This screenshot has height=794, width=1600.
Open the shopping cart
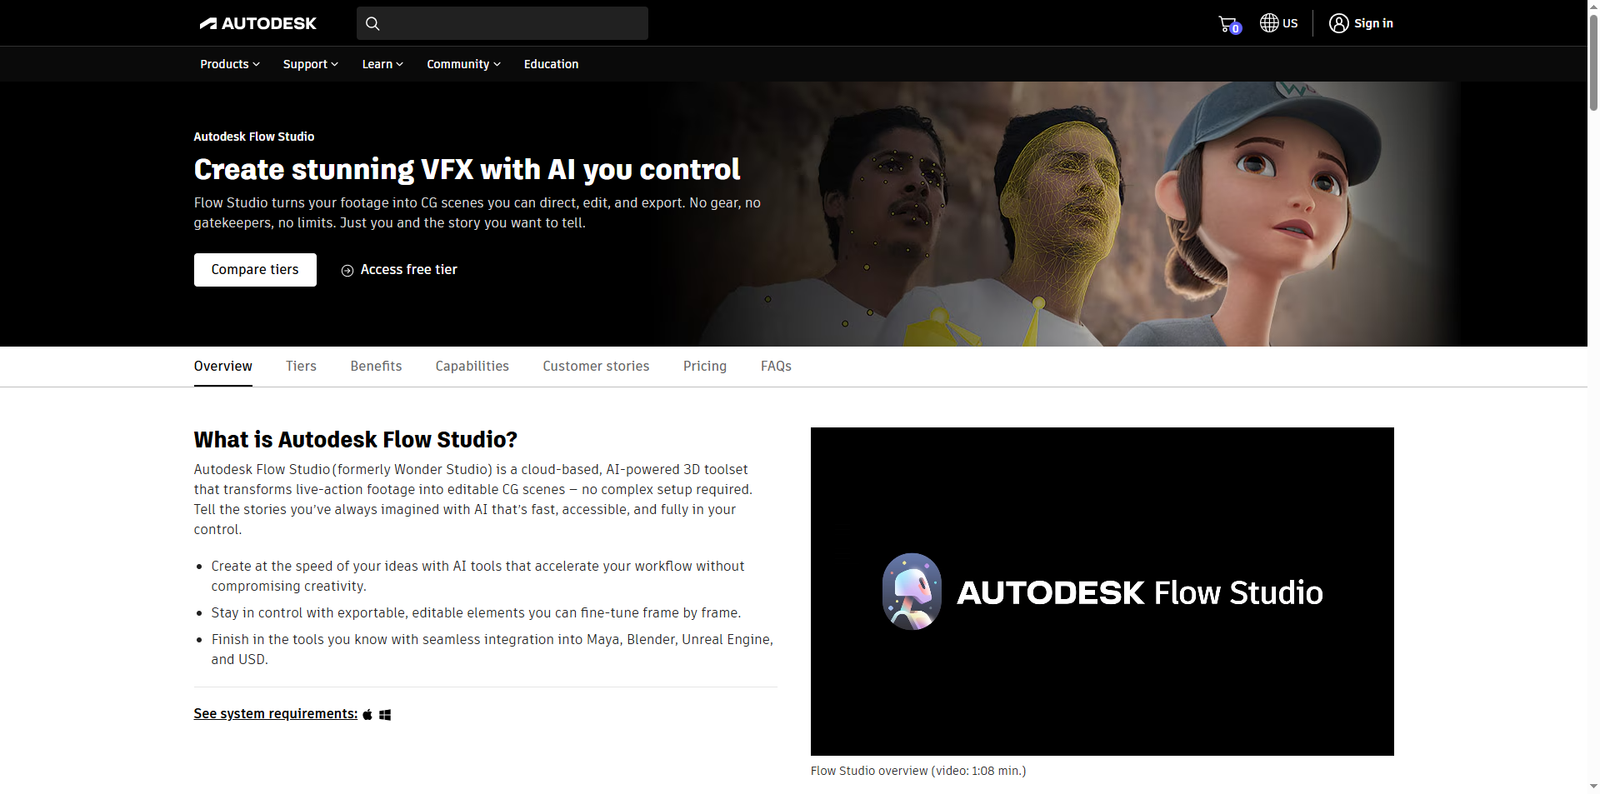point(1229,24)
